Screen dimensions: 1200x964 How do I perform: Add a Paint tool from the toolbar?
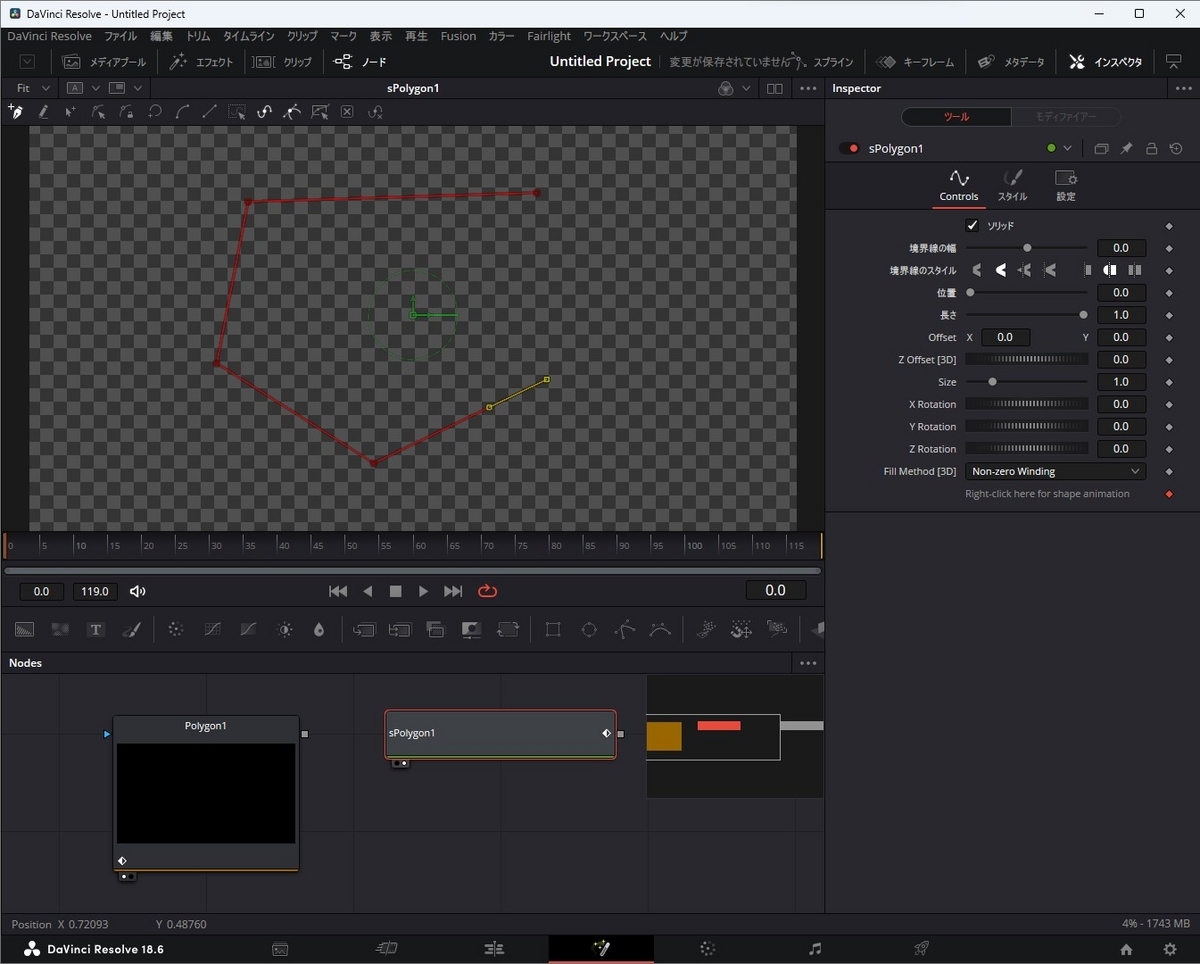pyautogui.click(x=131, y=630)
